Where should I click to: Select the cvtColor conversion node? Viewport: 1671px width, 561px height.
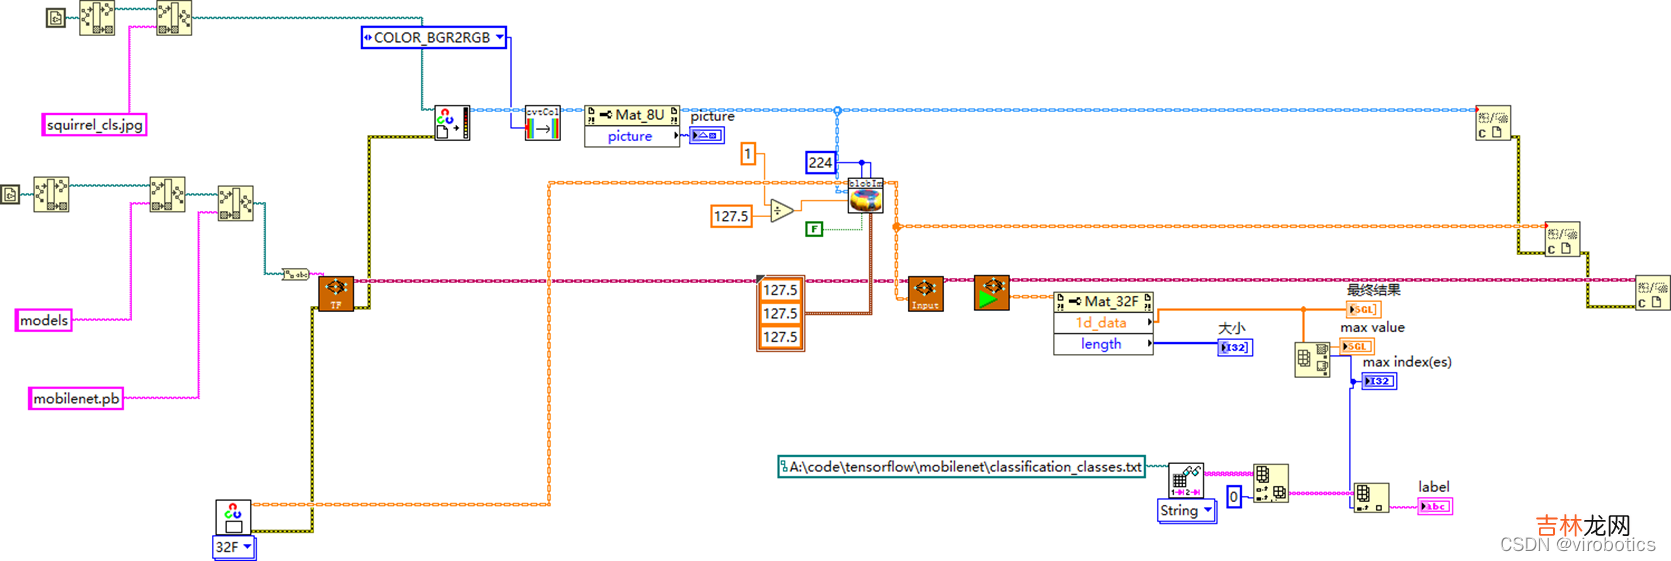pyautogui.click(x=542, y=123)
